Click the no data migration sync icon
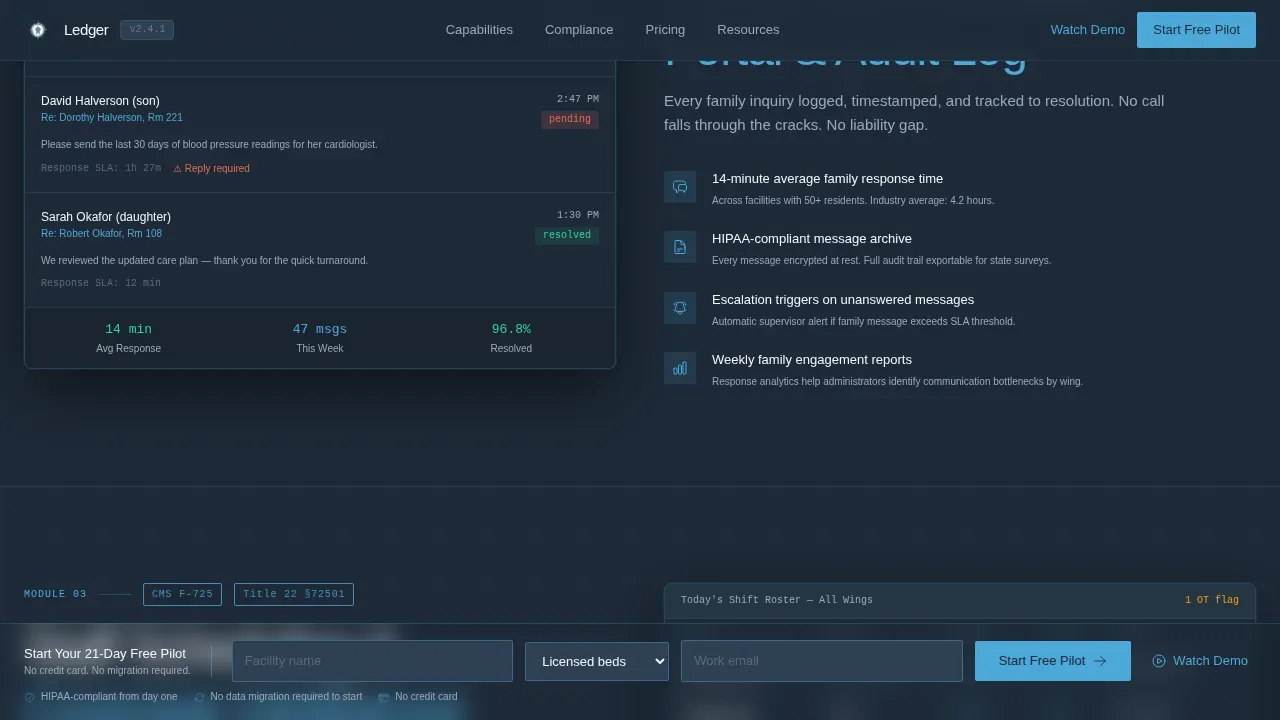Viewport: 1280px width, 720px height. point(199,697)
